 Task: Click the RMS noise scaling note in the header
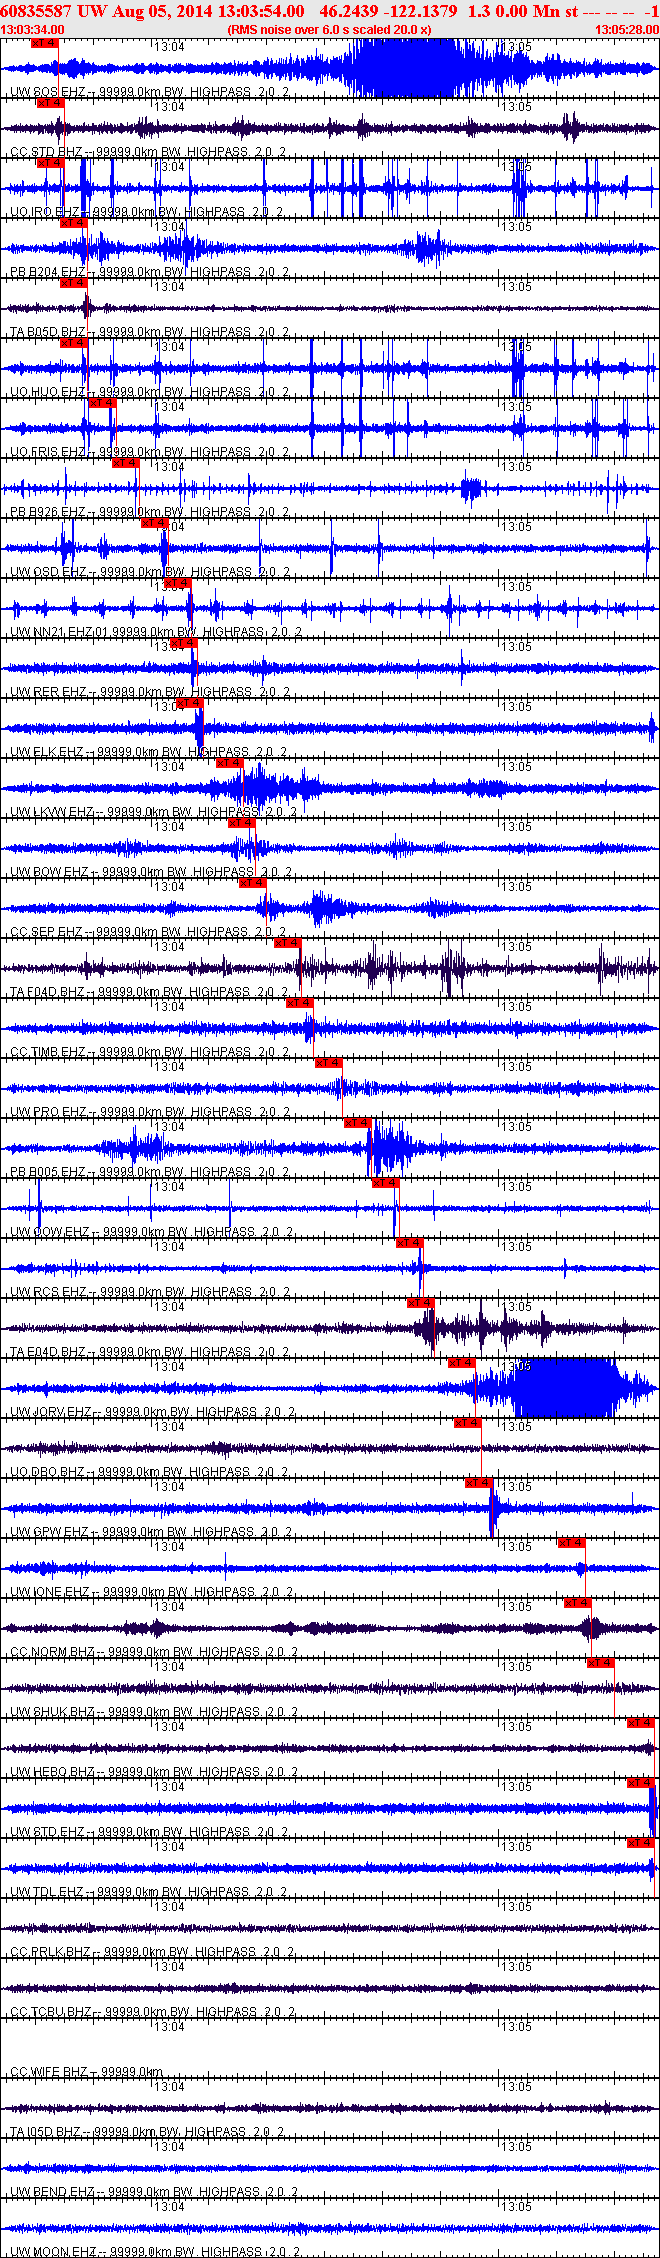click(329, 30)
